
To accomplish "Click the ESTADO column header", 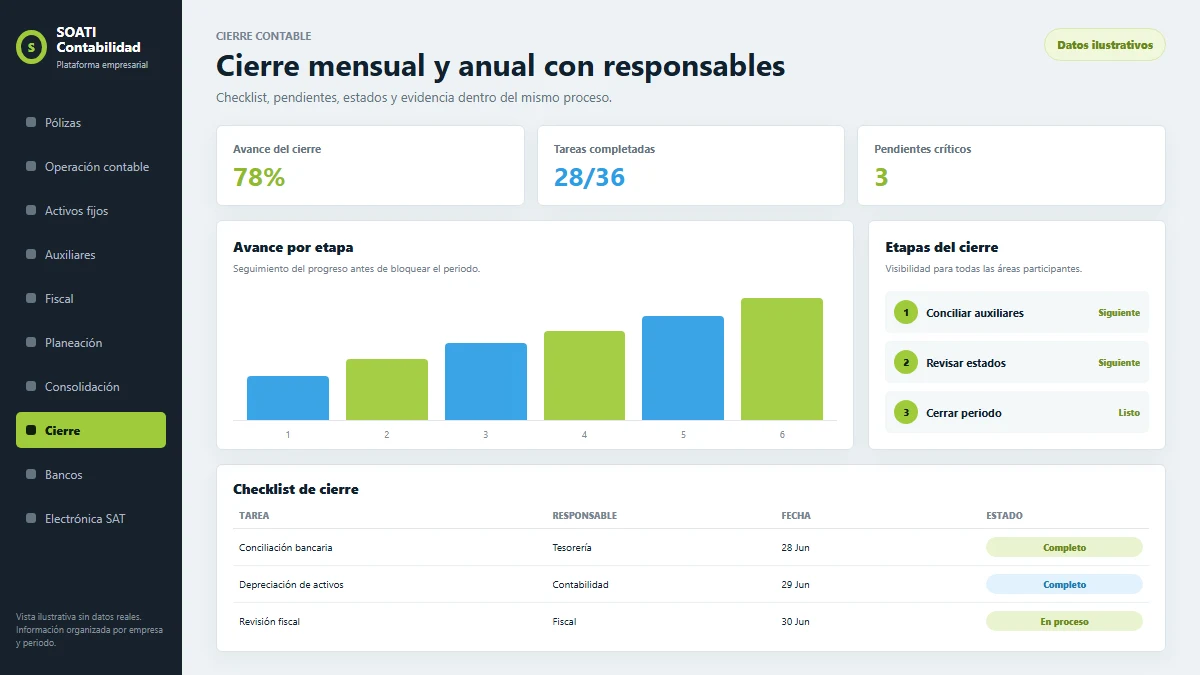I will click(x=1004, y=516).
